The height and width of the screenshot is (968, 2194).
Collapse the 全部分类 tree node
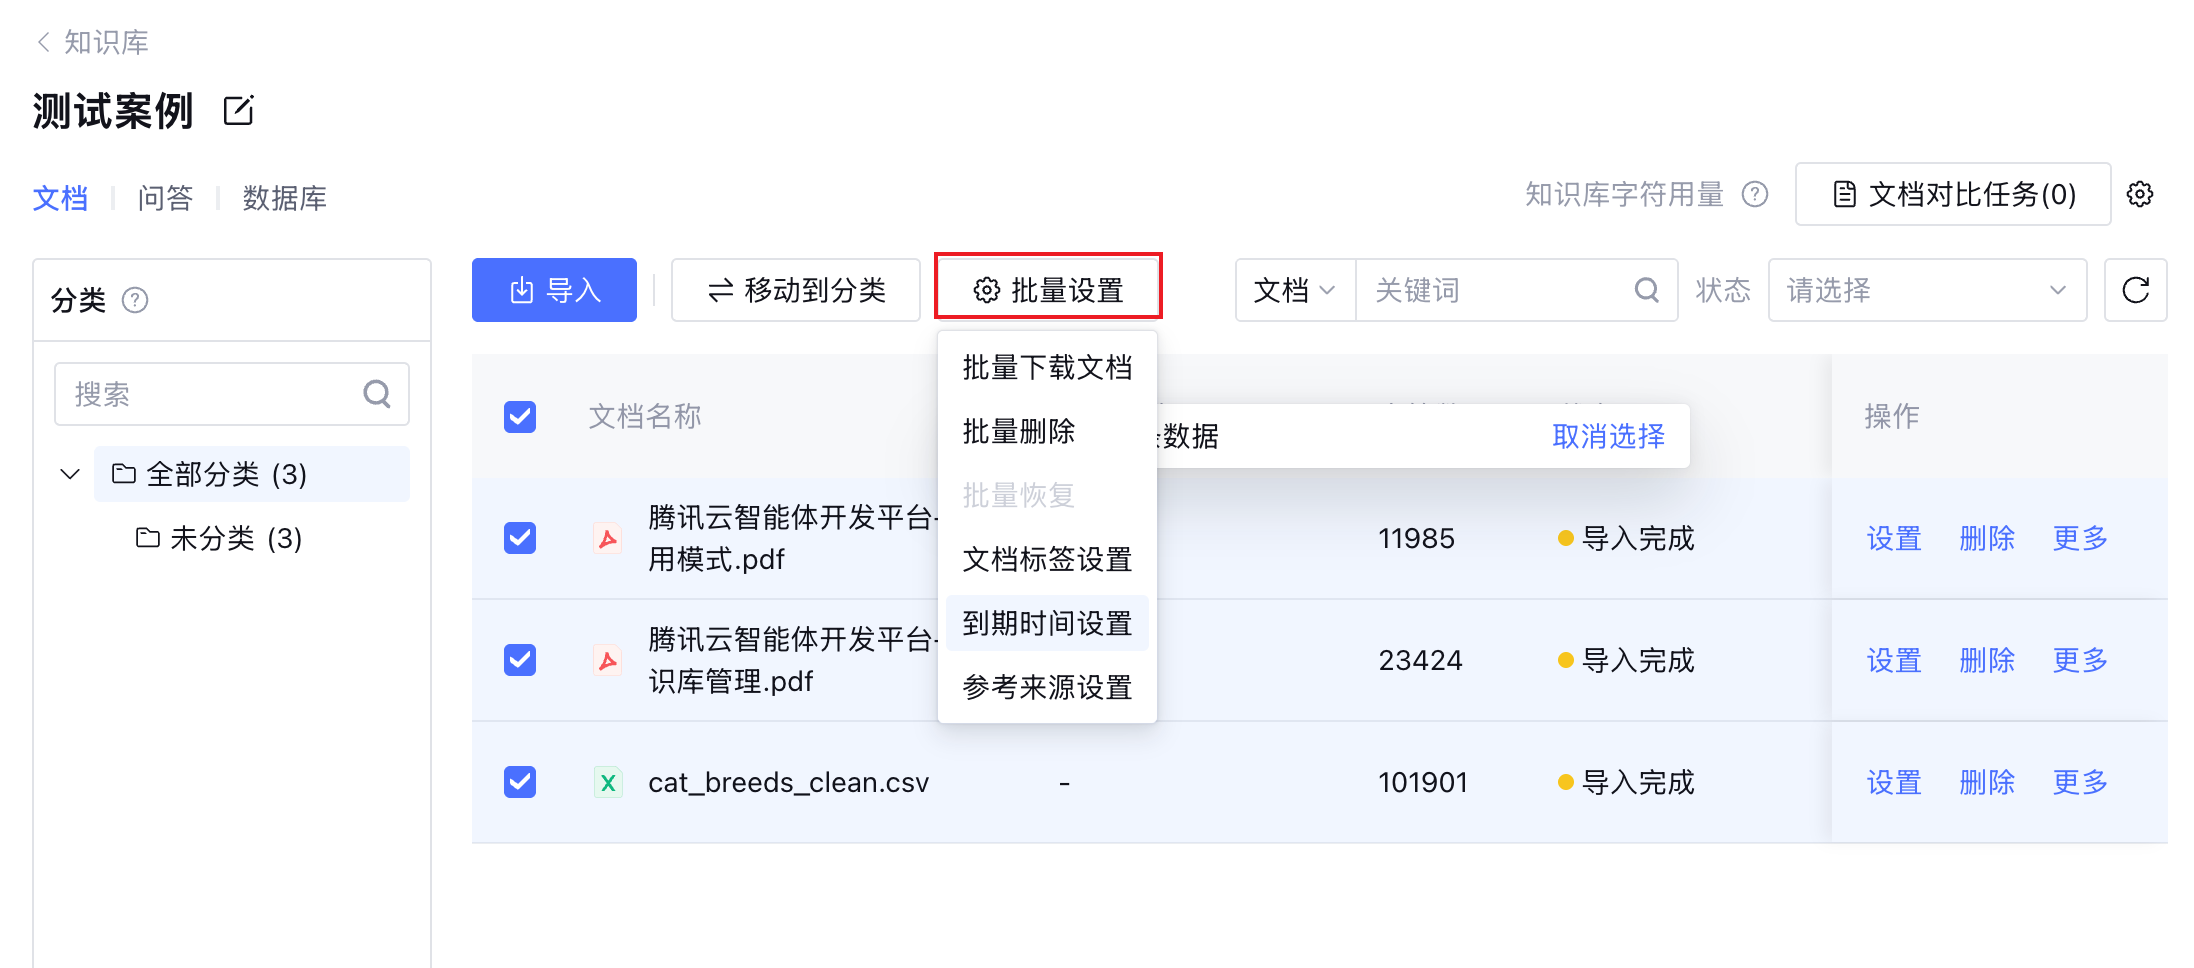[x=70, y=474]
